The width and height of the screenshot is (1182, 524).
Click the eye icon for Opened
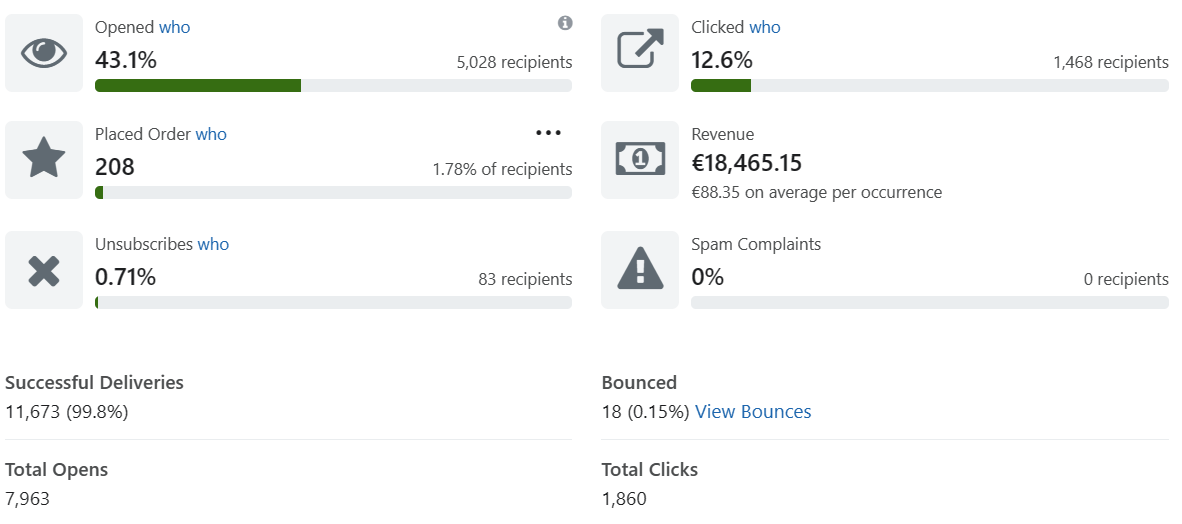[44, 53]
